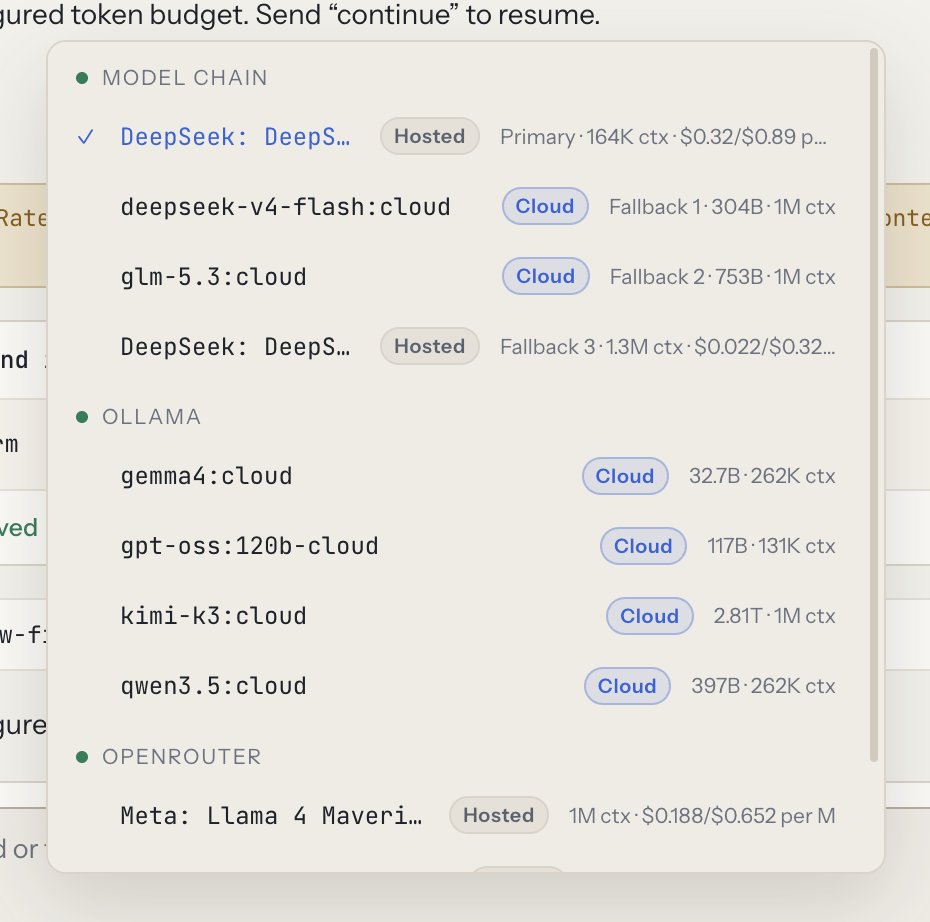The width and height of the screenshot is (930, 922).
Task: Click 'Fallback 2 · 753B · 1M ctx' text
Action: (x=722, y=277)
